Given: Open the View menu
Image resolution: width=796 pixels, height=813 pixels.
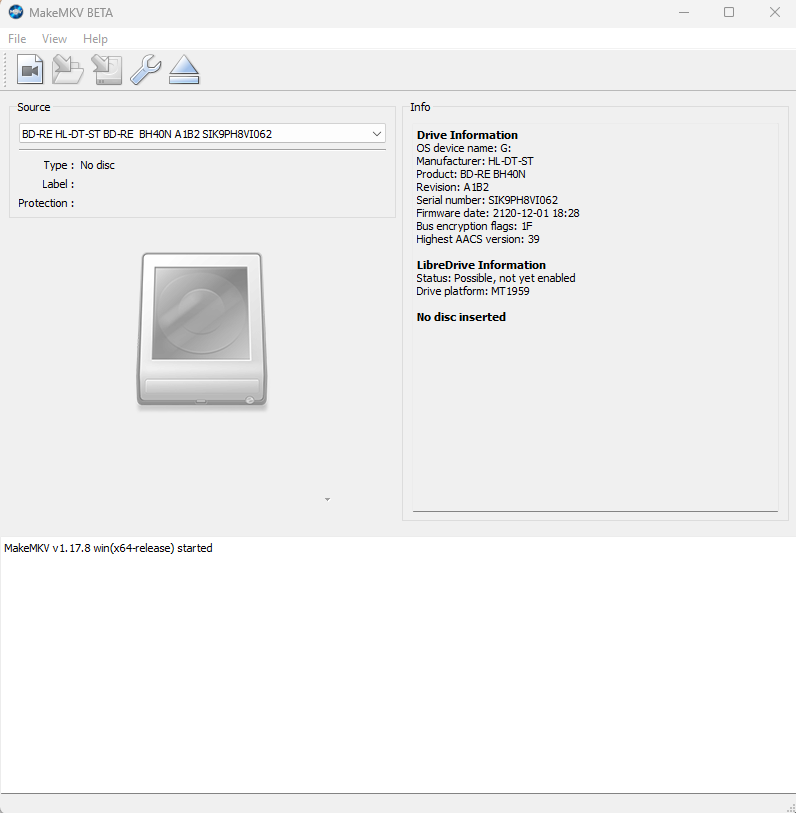Looking at the screenshot, I should [x=54, y=39].
